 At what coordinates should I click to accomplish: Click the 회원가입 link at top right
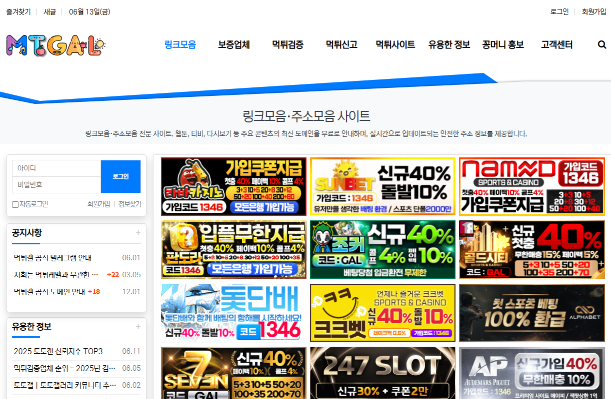[x=594, y=12]
